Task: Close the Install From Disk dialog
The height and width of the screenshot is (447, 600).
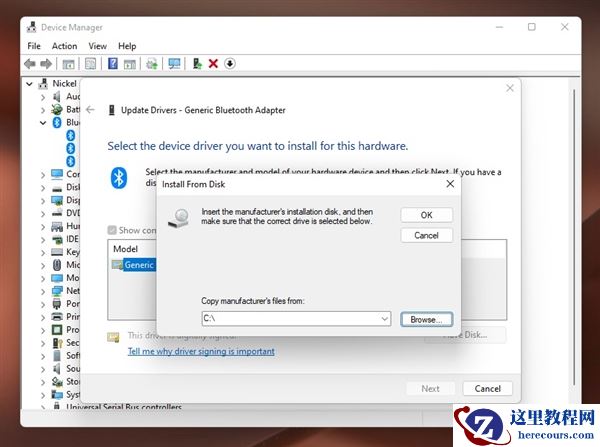Action: coord(450,184)
